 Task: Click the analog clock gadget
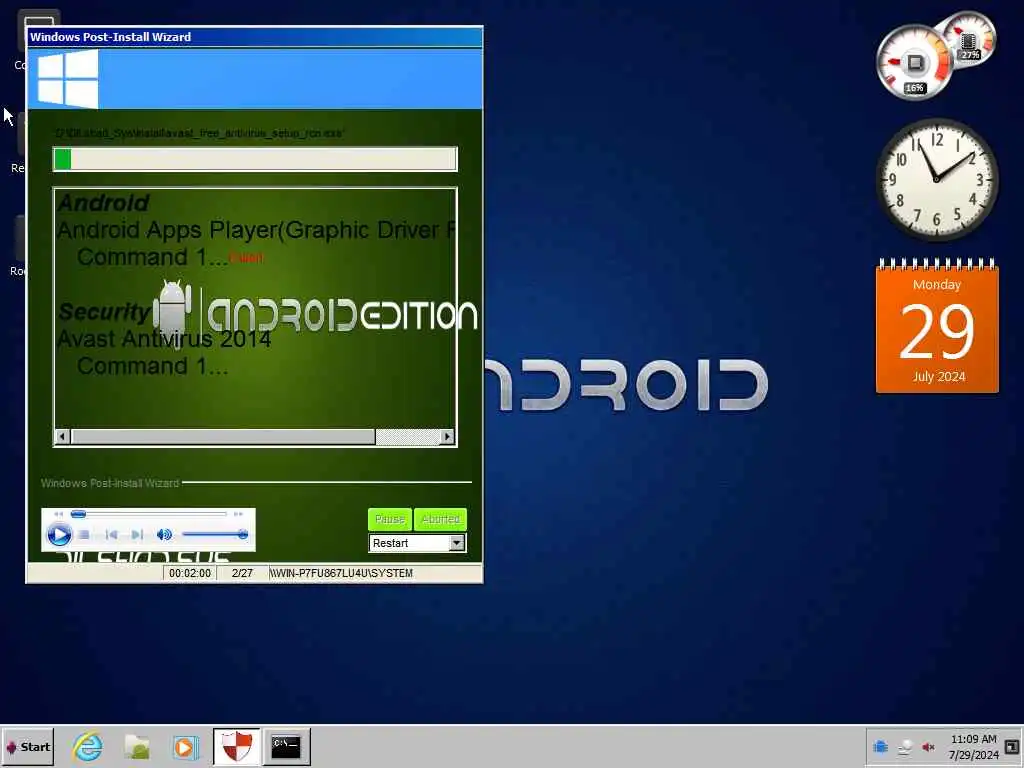(x=936, y=179)
